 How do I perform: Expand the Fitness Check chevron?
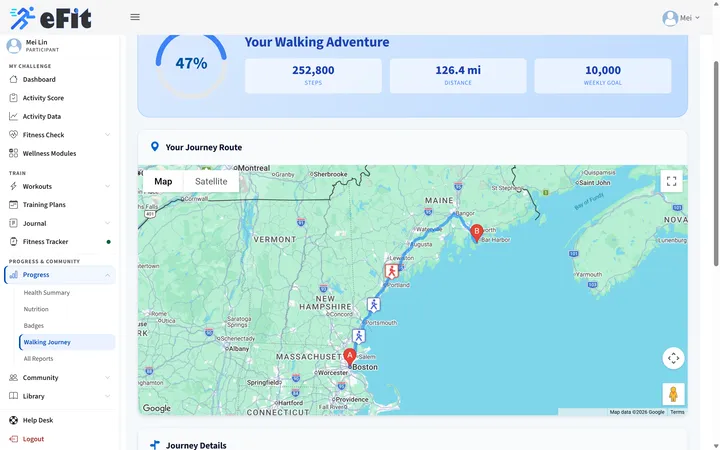tap(107, 135)
